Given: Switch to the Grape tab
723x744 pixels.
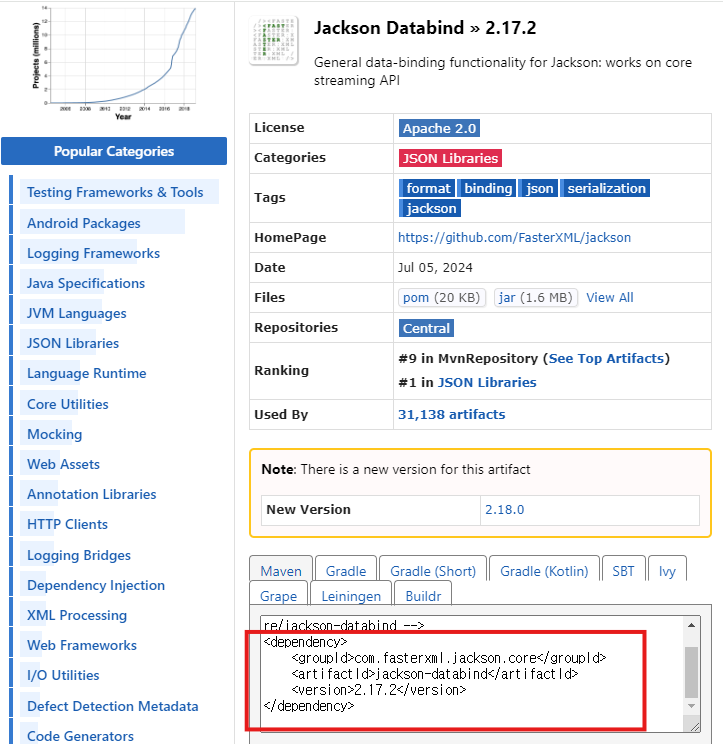Looking at the screenshot, I should 278,595.
